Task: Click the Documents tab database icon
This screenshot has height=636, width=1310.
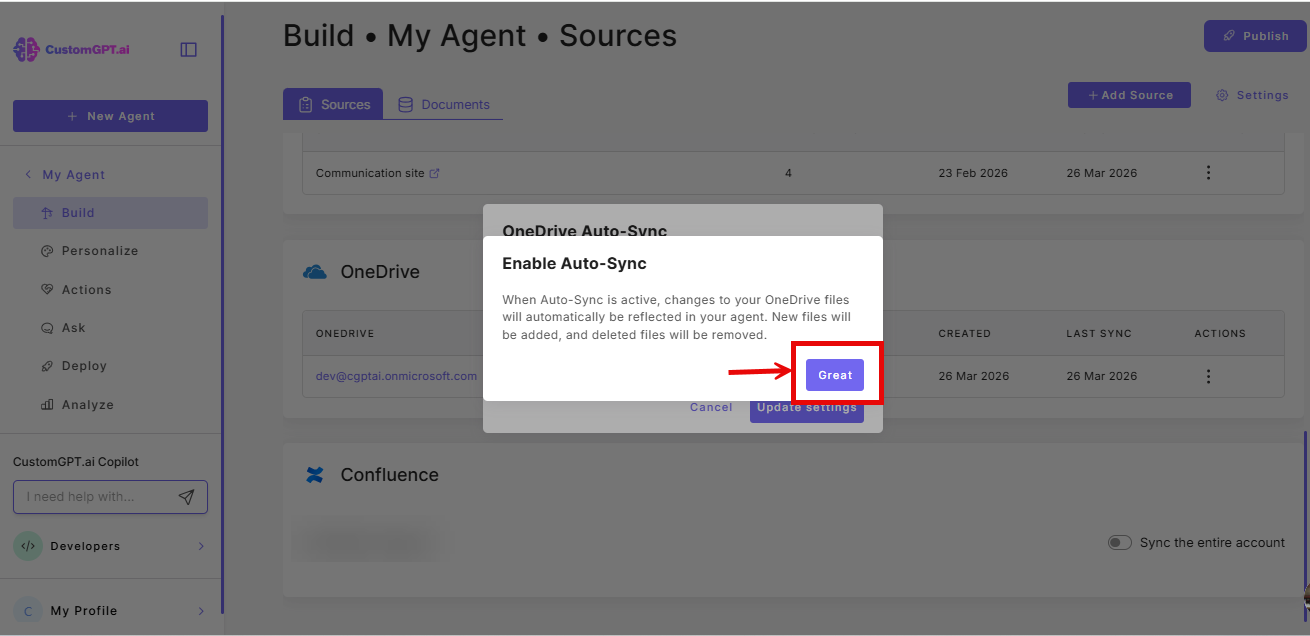Action: (x=405, y=104)
